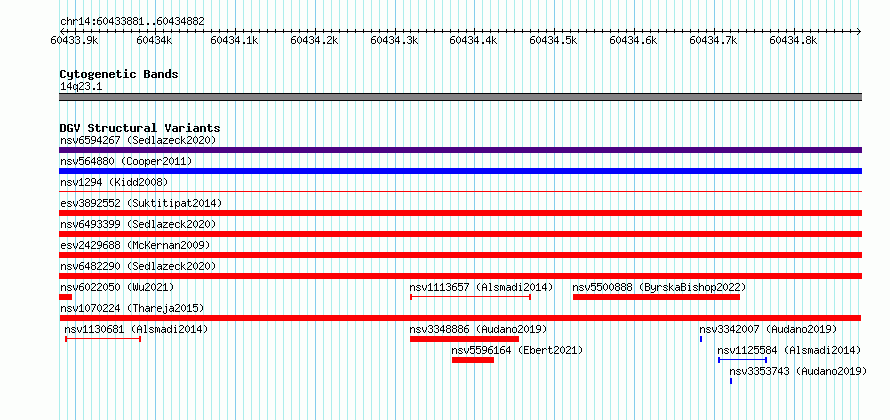The width and height of the screenshot is (890, 420).
Task: Click the chr14:60433881..60434882 region label
Action: (132, 22)
